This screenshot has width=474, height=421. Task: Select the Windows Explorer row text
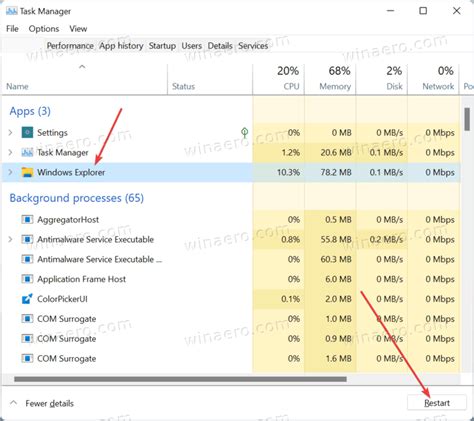pyautogui.click(x=71, y=172)
